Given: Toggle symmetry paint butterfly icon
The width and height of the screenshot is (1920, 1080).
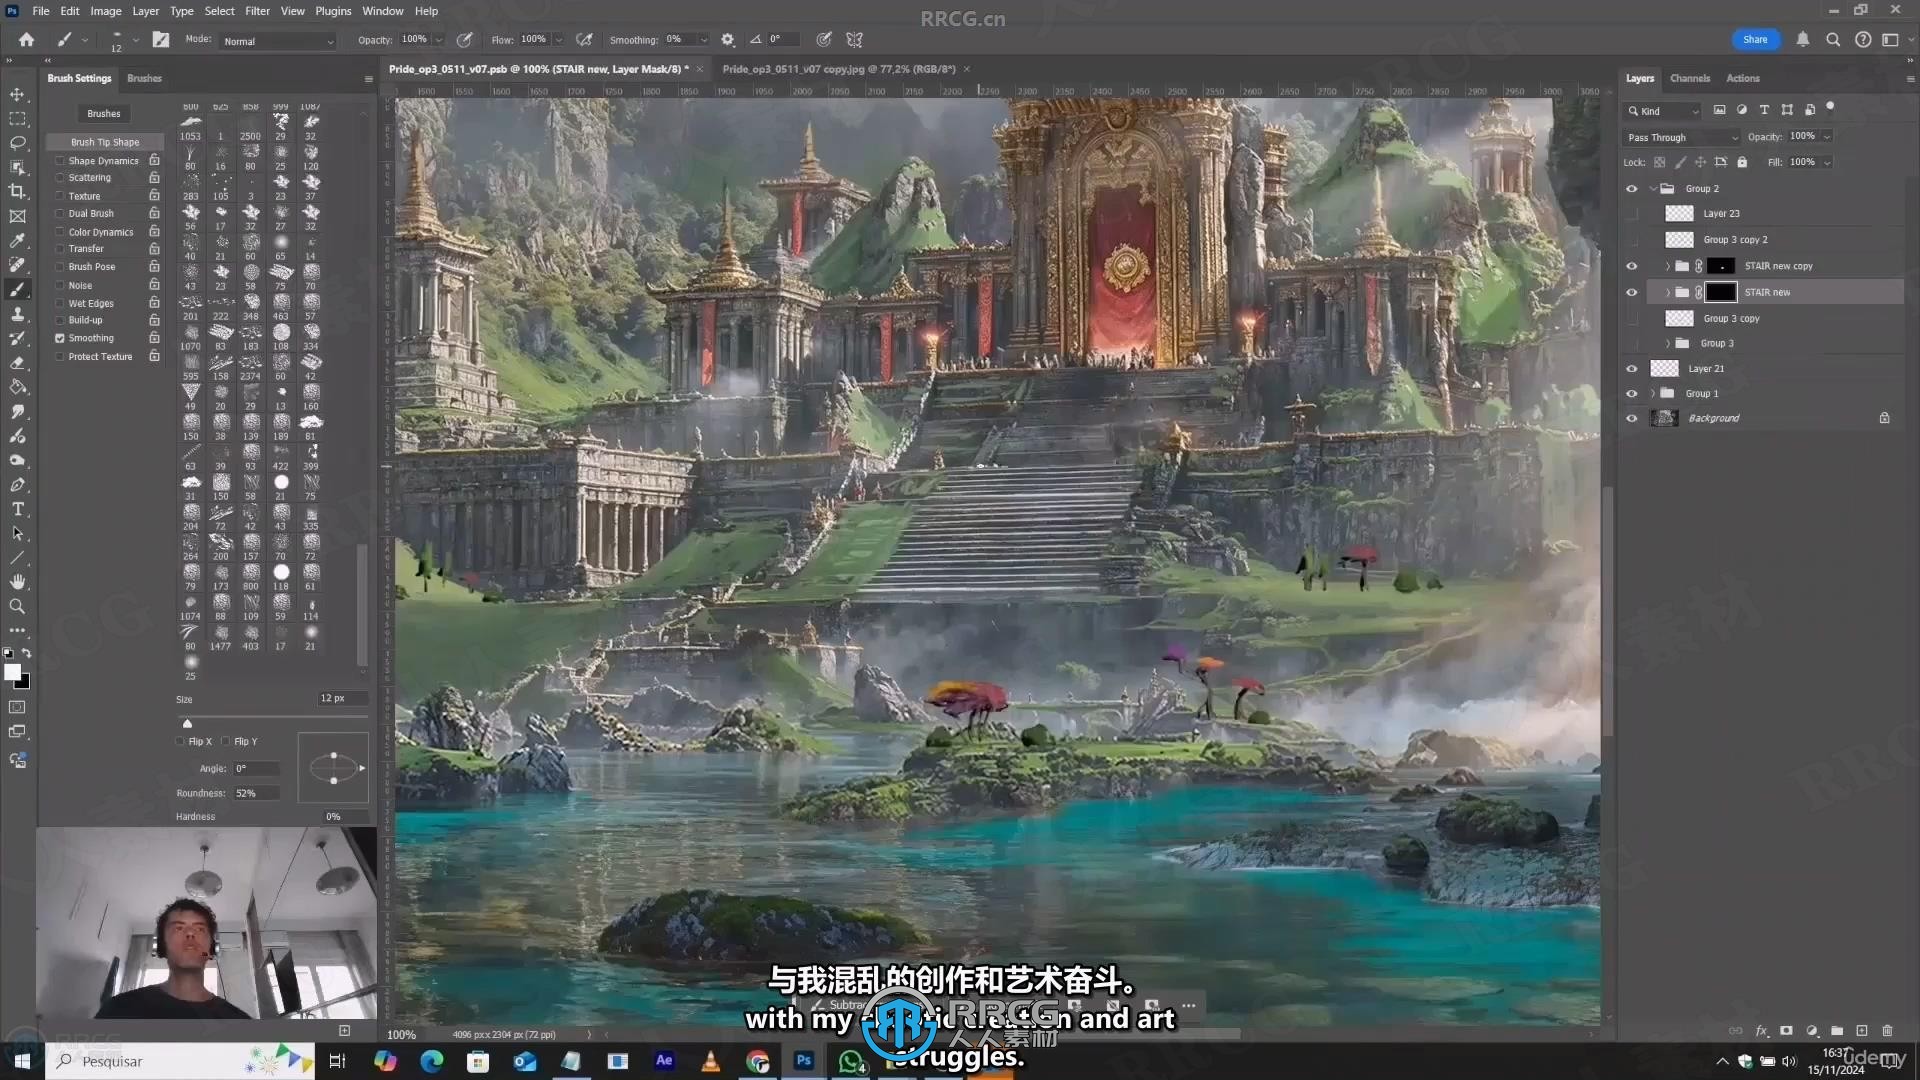Looking at the screenshot, I should coord(855,40).
